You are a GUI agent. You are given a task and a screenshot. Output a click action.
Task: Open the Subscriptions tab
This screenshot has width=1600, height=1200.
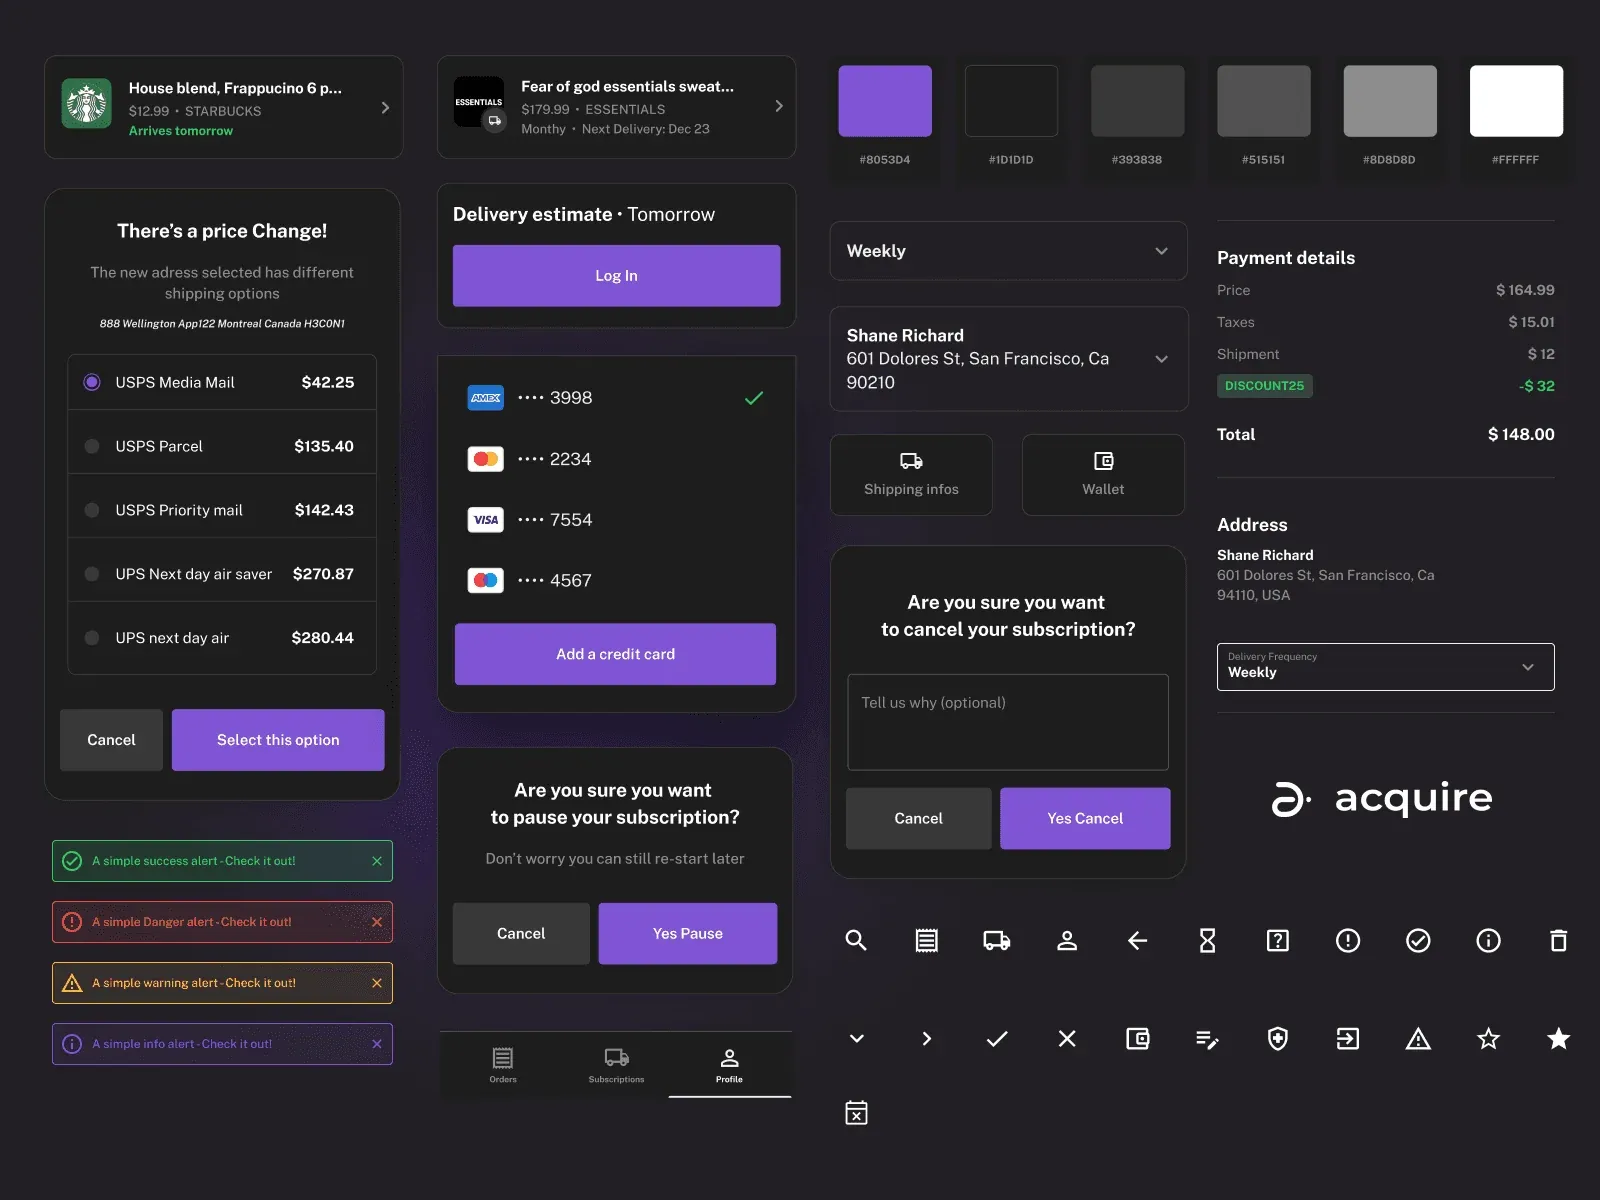pyautogui.click(x=616, y=1064)
